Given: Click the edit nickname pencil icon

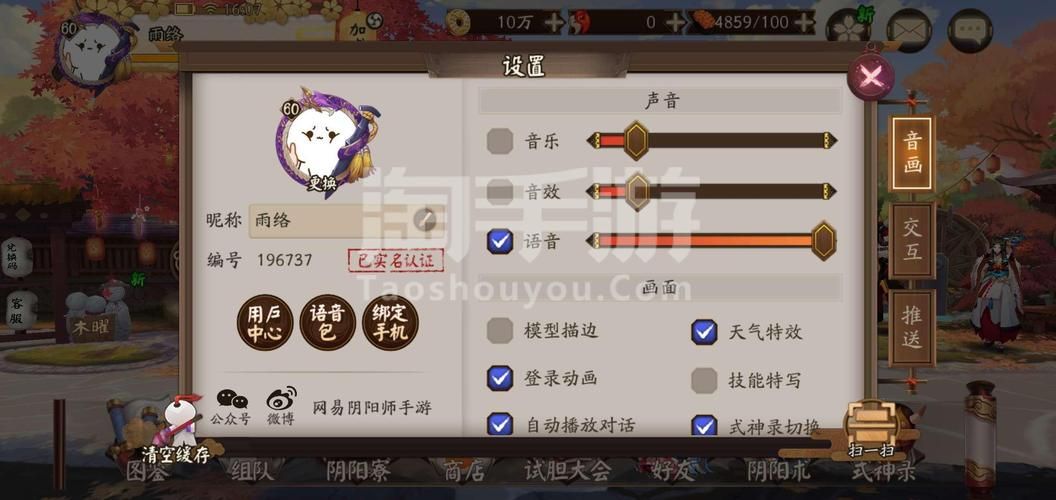Looking at the screenshot, I should (425, 219).
